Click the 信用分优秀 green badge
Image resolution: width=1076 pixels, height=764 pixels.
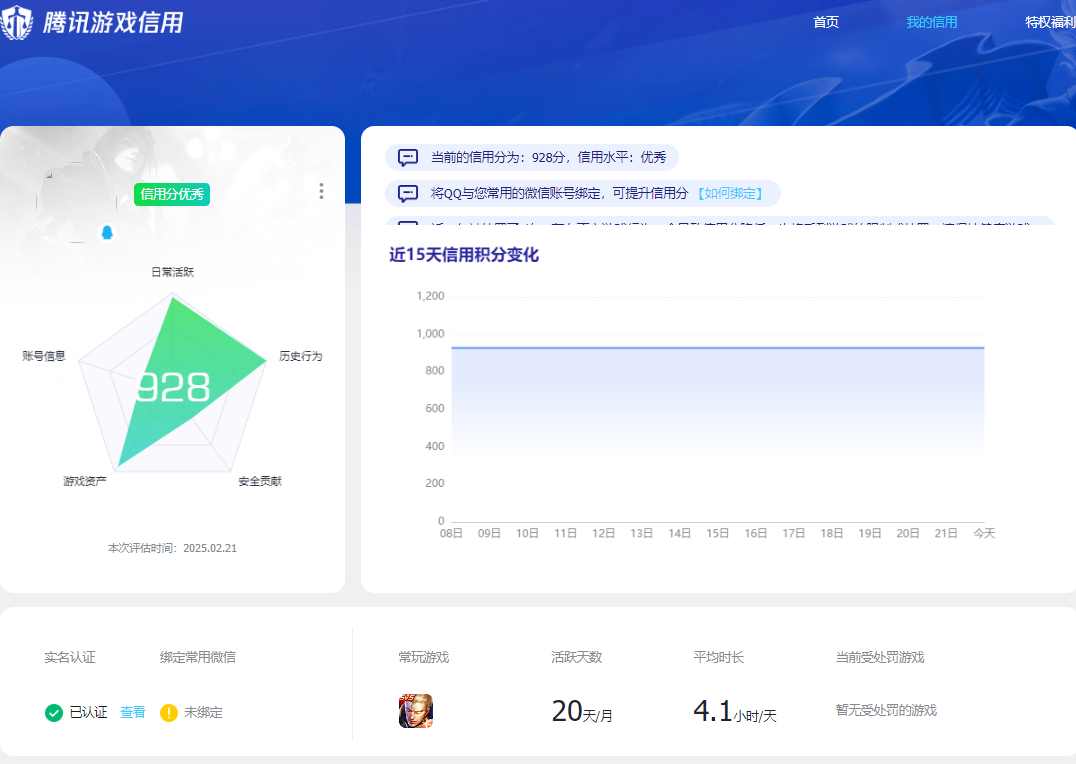pos(172,194)
